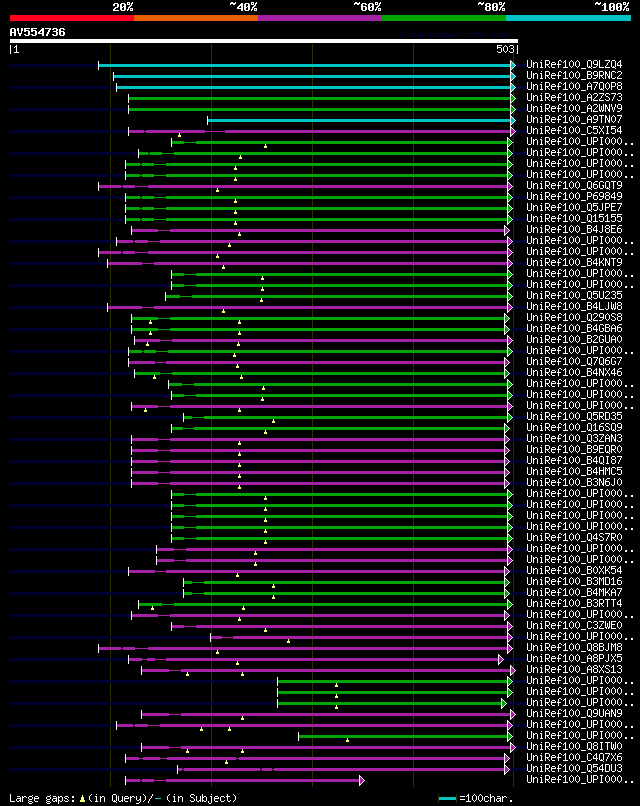This screenshot has width=640, height=806.
Task: Select the UniRef100_B4QI87 label
Action: 574,461
